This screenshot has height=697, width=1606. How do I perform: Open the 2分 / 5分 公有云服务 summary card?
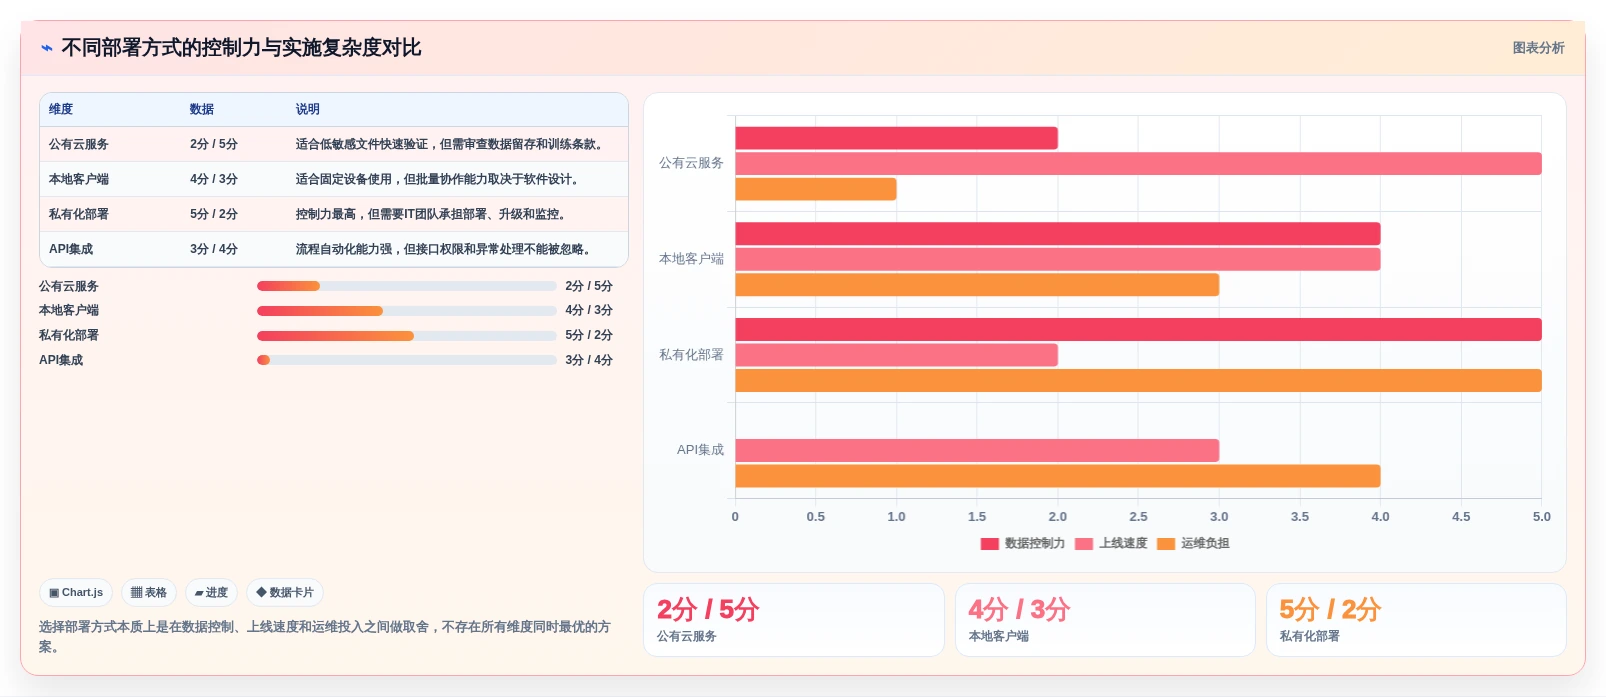794,620
